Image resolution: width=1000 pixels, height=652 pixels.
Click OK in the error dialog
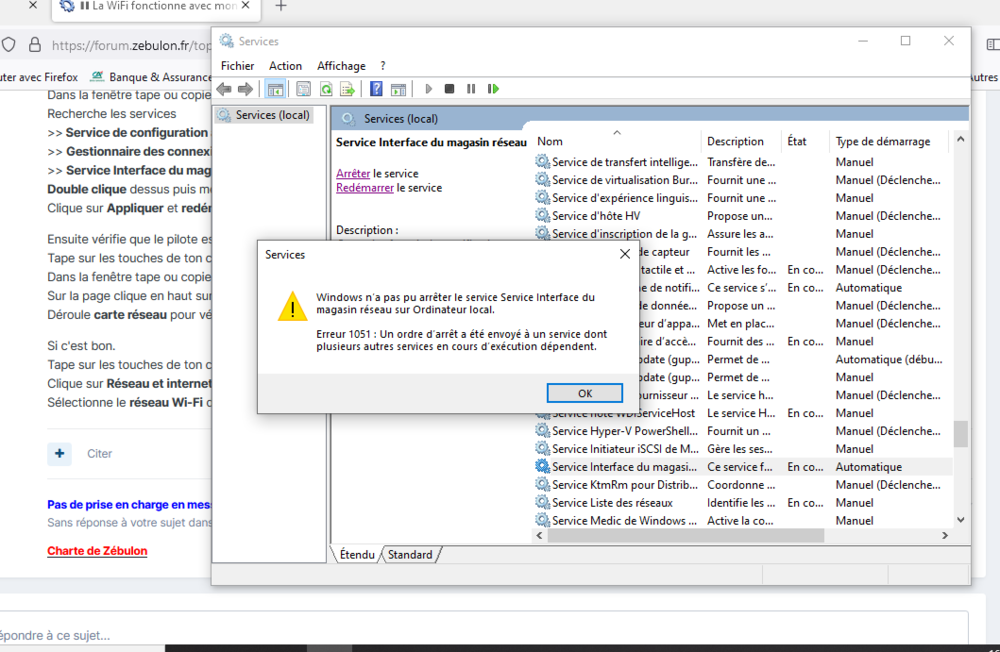[x=585, y=393]
